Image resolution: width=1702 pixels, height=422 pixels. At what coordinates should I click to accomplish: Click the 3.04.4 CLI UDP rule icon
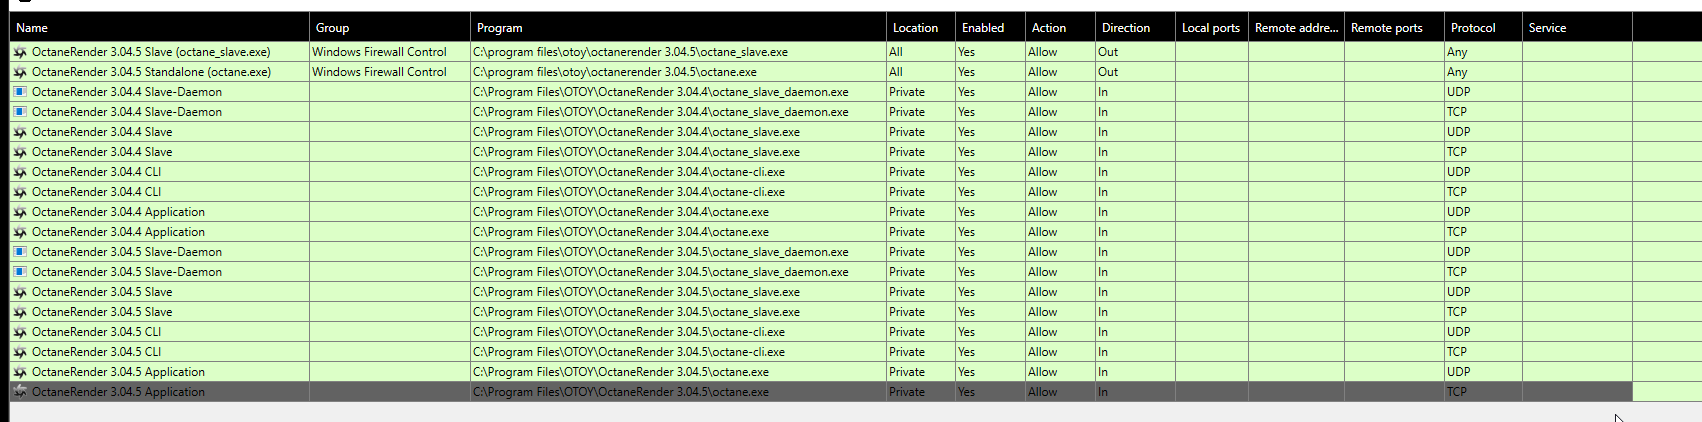tap(20, 172)
